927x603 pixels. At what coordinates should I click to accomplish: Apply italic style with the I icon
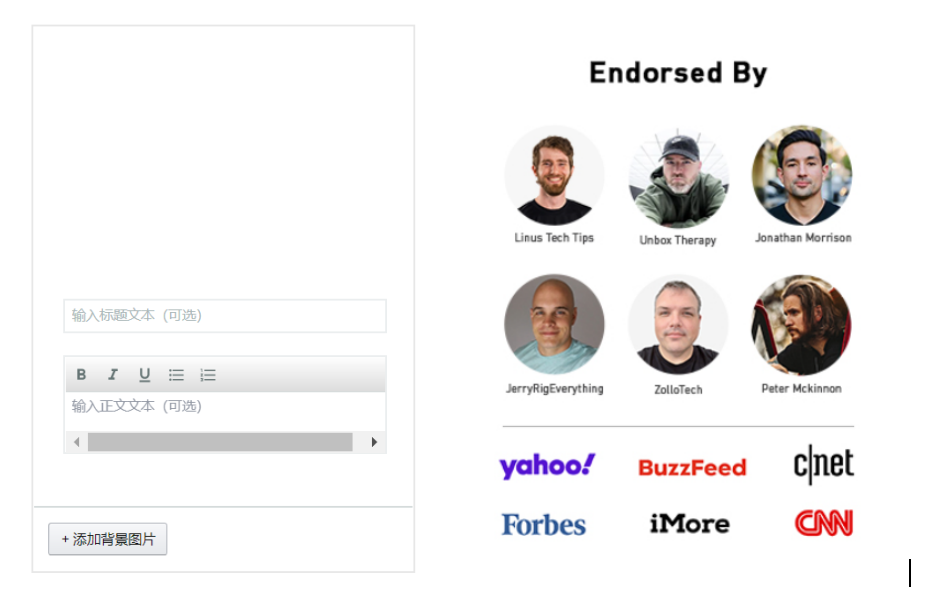point(113,374)
